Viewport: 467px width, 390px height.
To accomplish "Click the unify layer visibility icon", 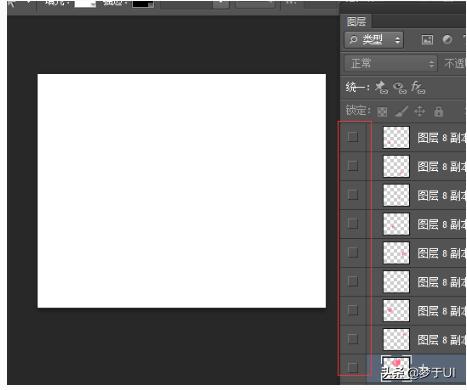I will point(400,88).
